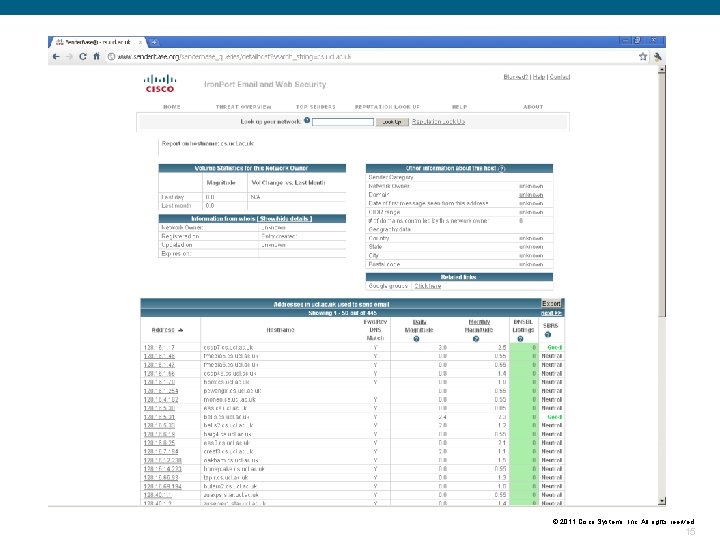Open the Help navigation item

(459, 107)
